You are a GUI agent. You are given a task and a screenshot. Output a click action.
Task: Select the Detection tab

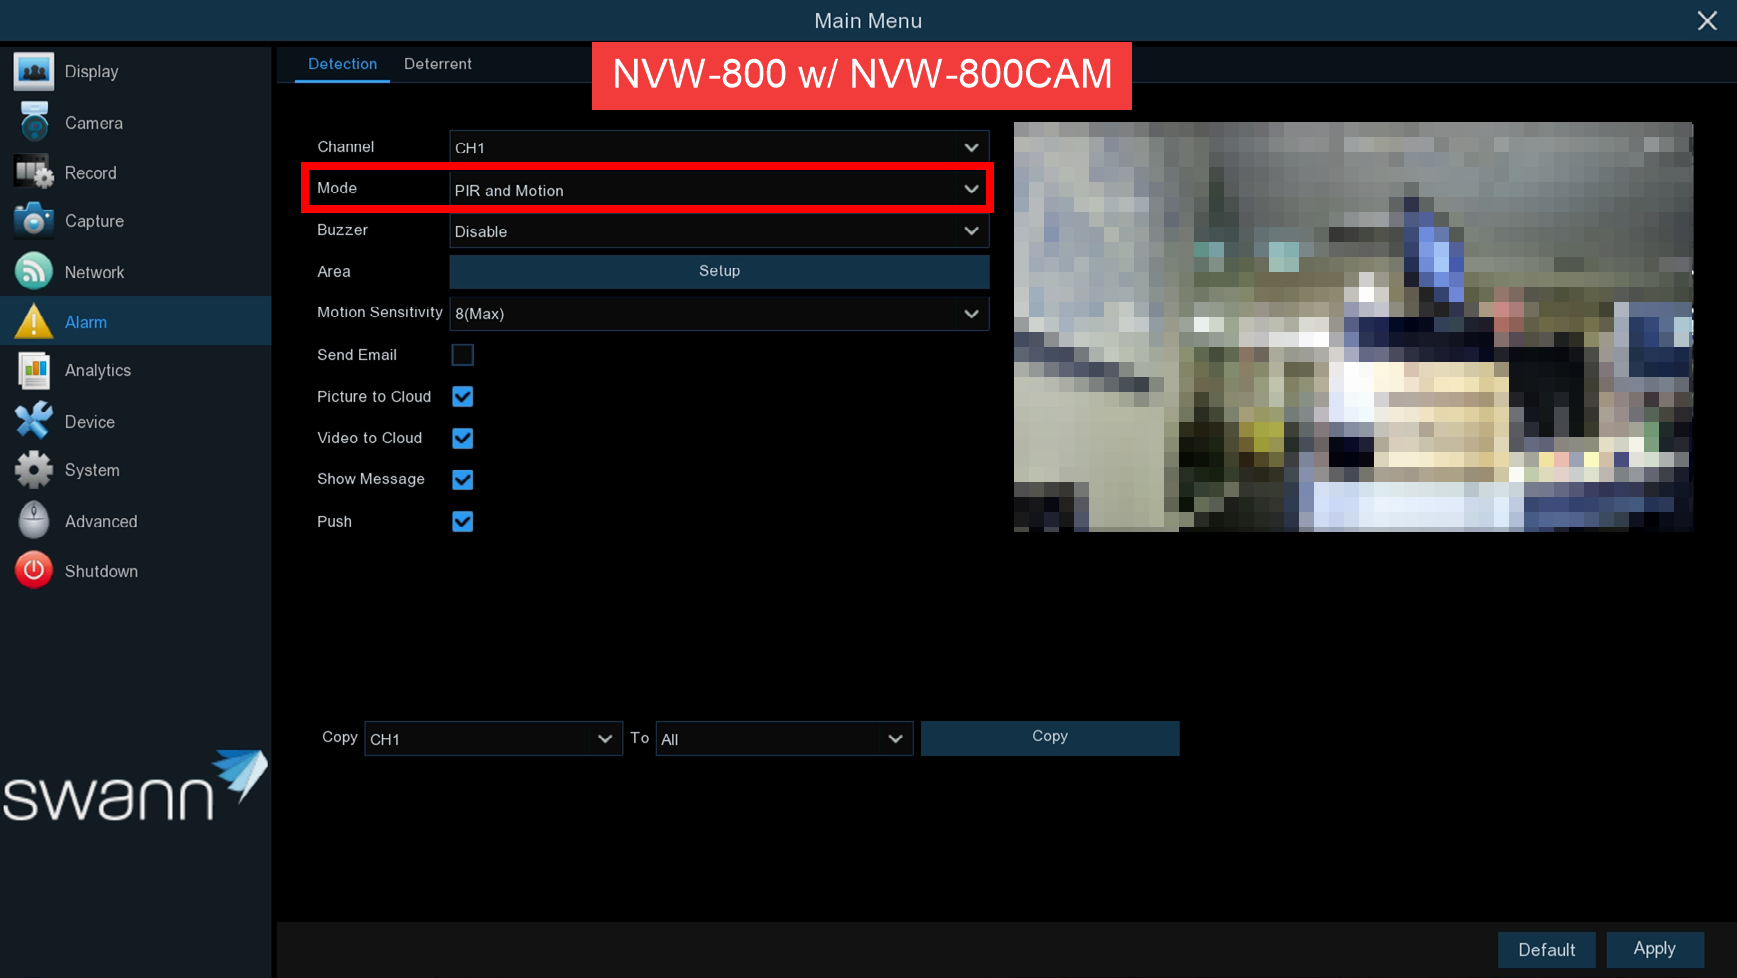point(342,64)
